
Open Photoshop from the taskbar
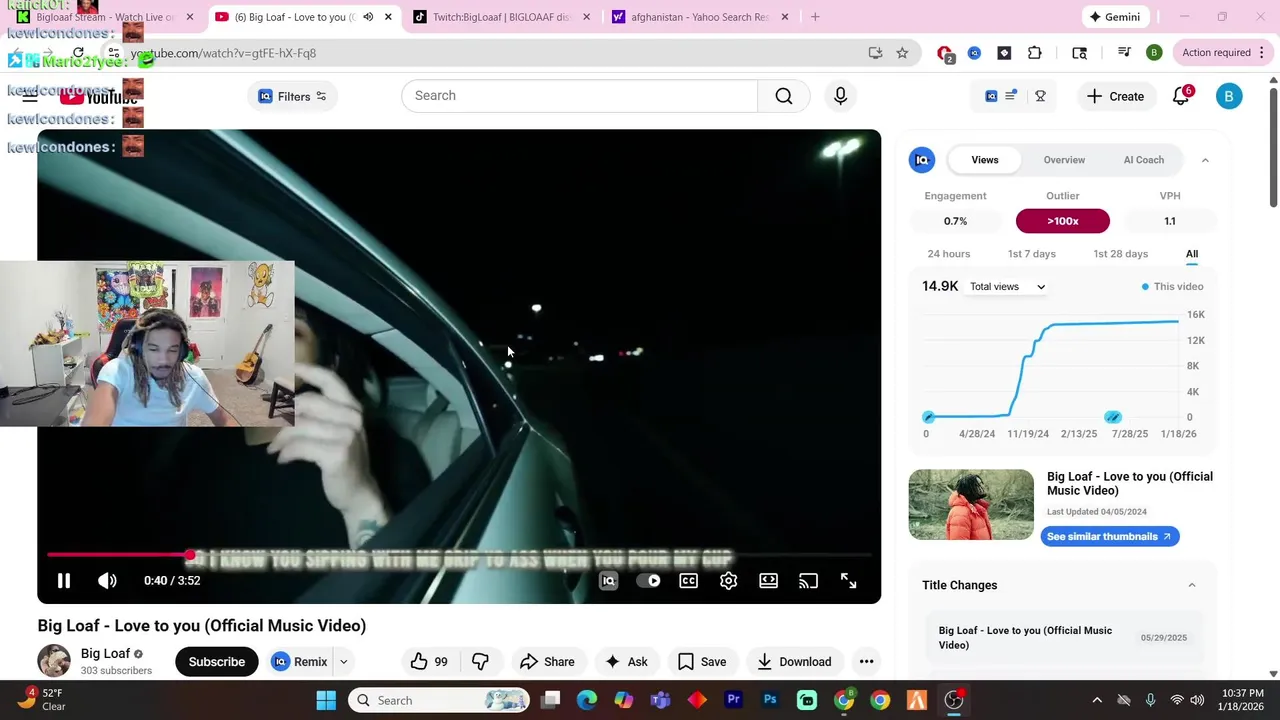(769, 700)
